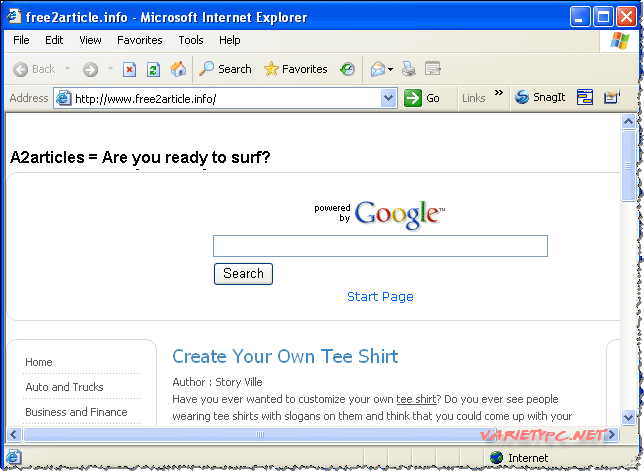644x471 pixels.
Task: Print the page with printer icon
Action: 408,69
